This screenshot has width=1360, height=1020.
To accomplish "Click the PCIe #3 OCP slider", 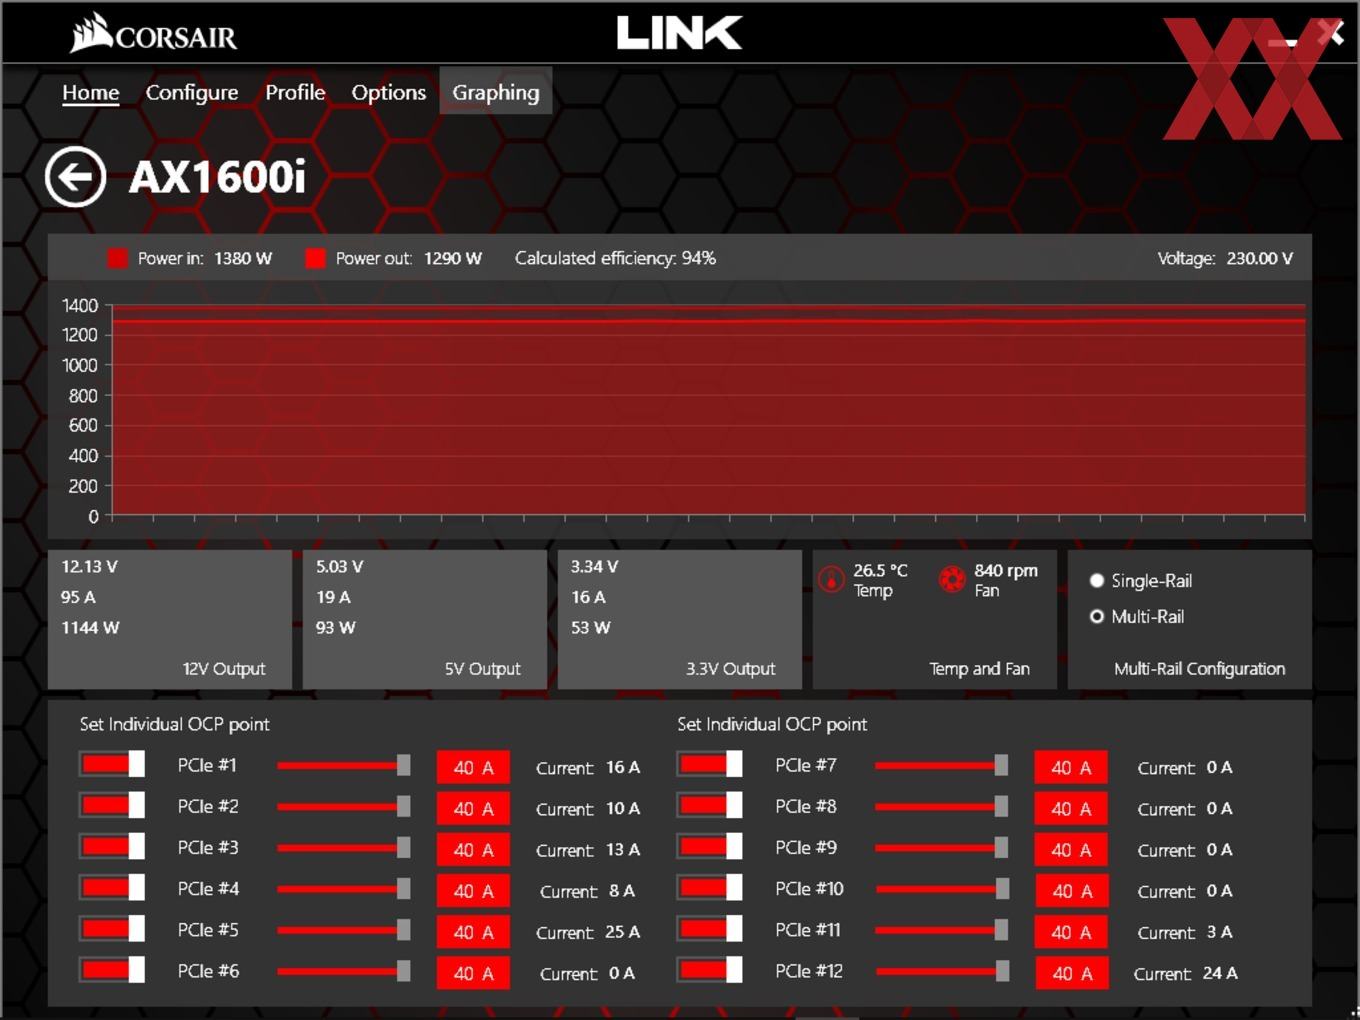I will 344,848.
